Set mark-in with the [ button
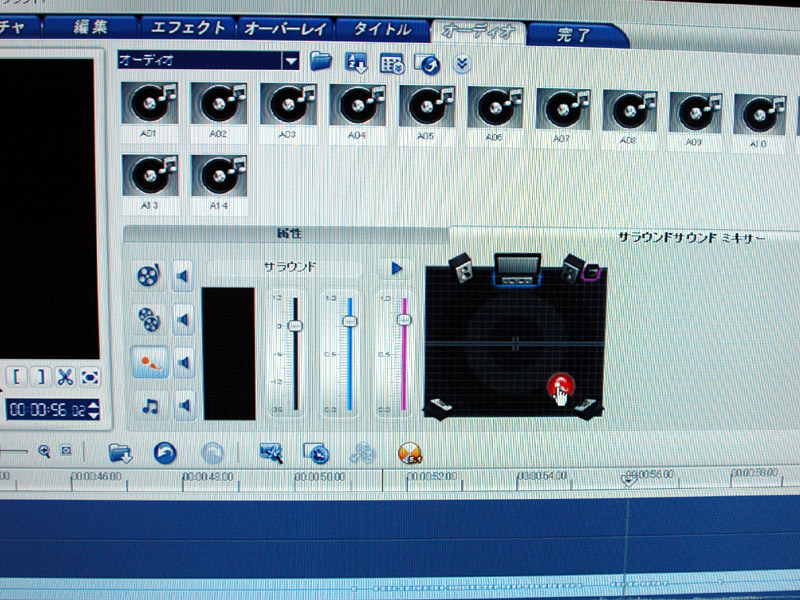Viewport: 800px width, 600px height. [x=17, y=377]
